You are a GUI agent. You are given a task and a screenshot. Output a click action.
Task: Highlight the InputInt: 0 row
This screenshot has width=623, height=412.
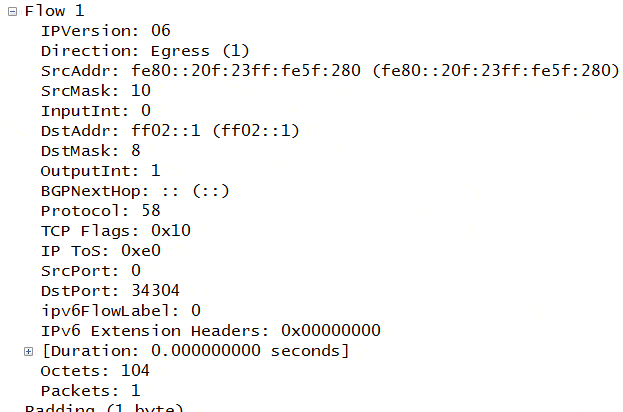[x=96, y=110]
